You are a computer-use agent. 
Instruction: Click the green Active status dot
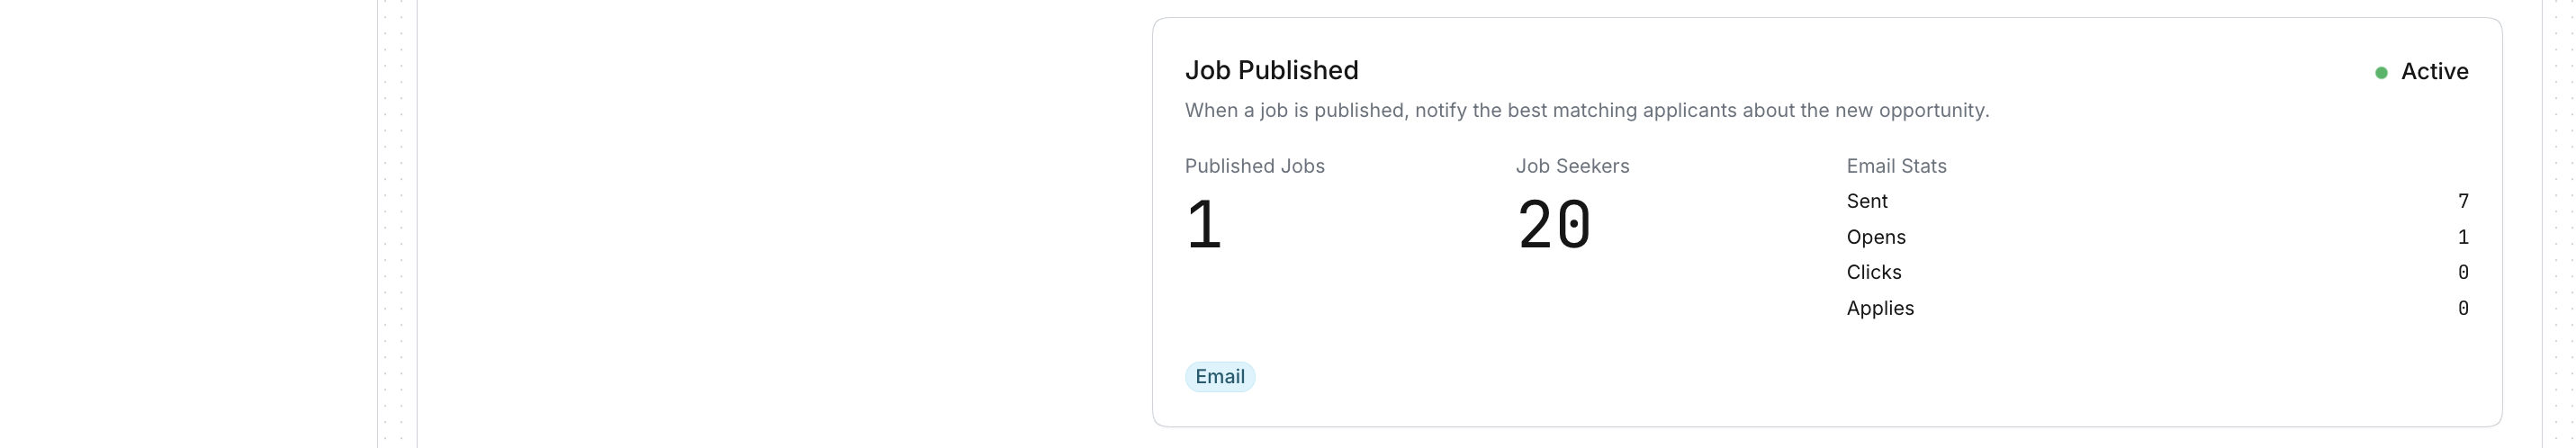2381,72
